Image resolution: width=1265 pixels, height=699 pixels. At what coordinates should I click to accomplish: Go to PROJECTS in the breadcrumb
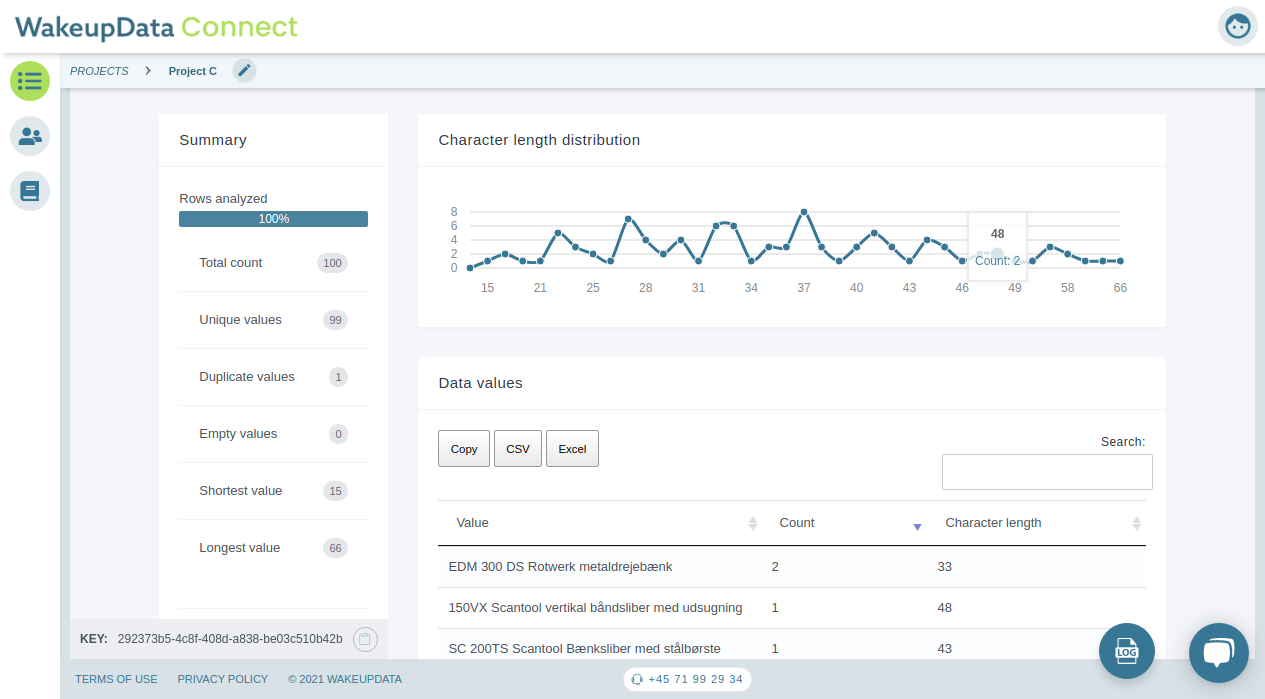pos(99,71)
